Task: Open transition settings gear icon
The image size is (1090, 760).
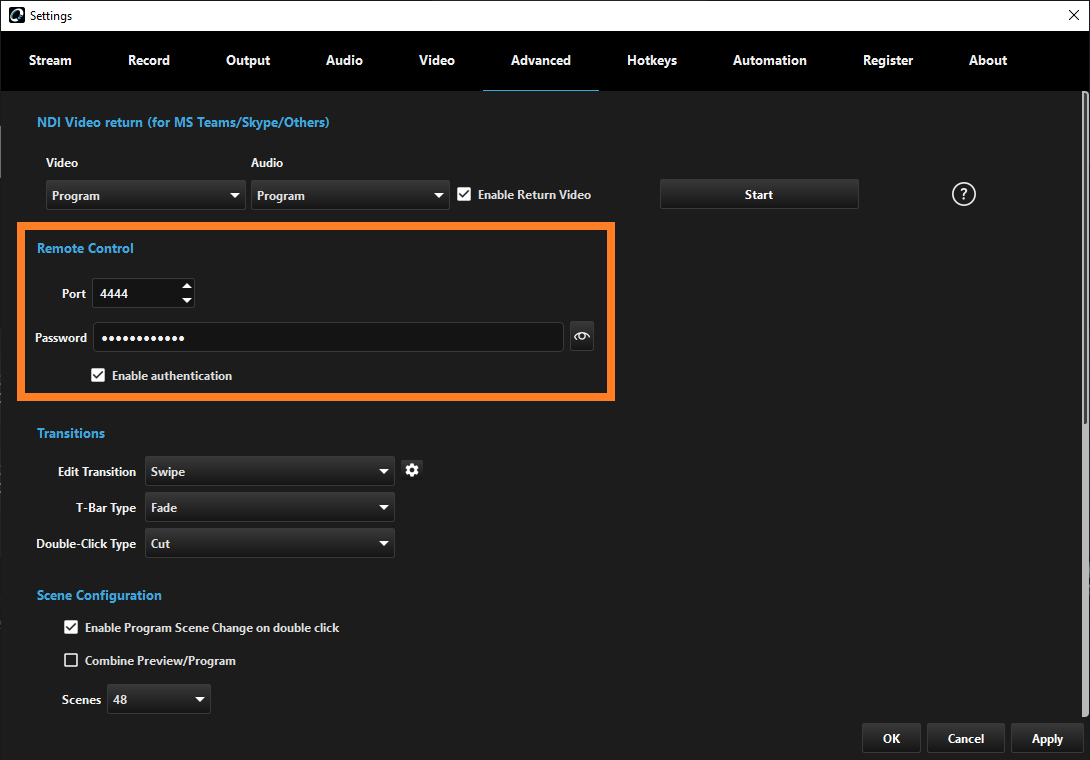Action: click(x=412, y=470)
